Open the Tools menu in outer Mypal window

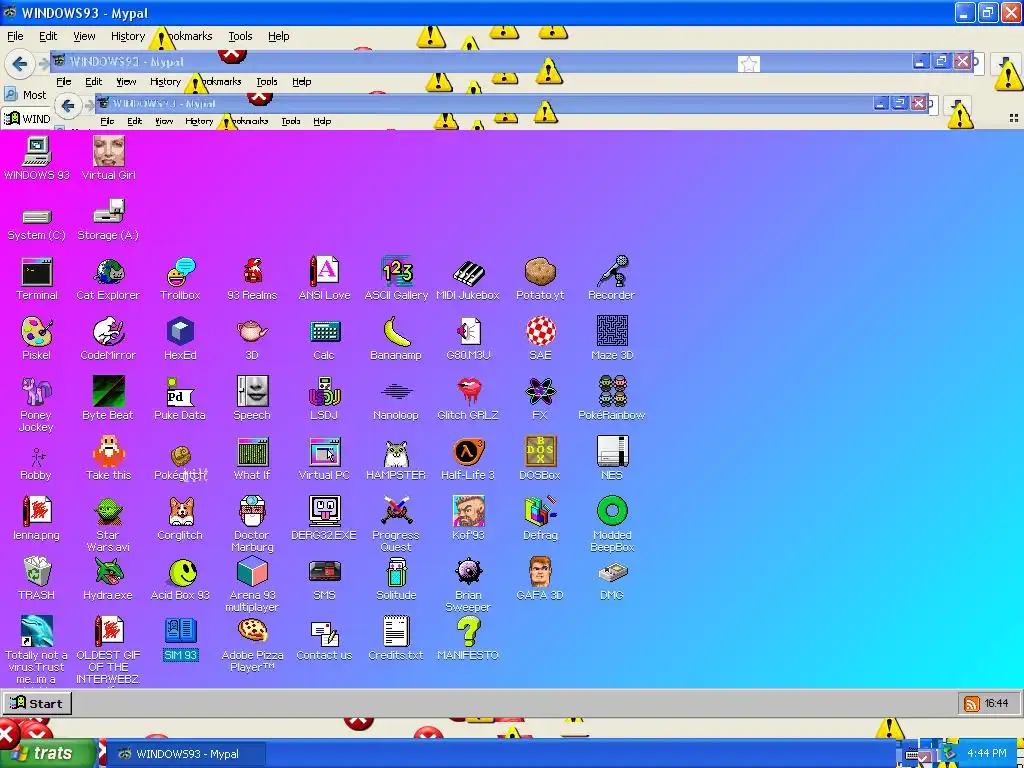pyautogui.click(x=240, y=36)
